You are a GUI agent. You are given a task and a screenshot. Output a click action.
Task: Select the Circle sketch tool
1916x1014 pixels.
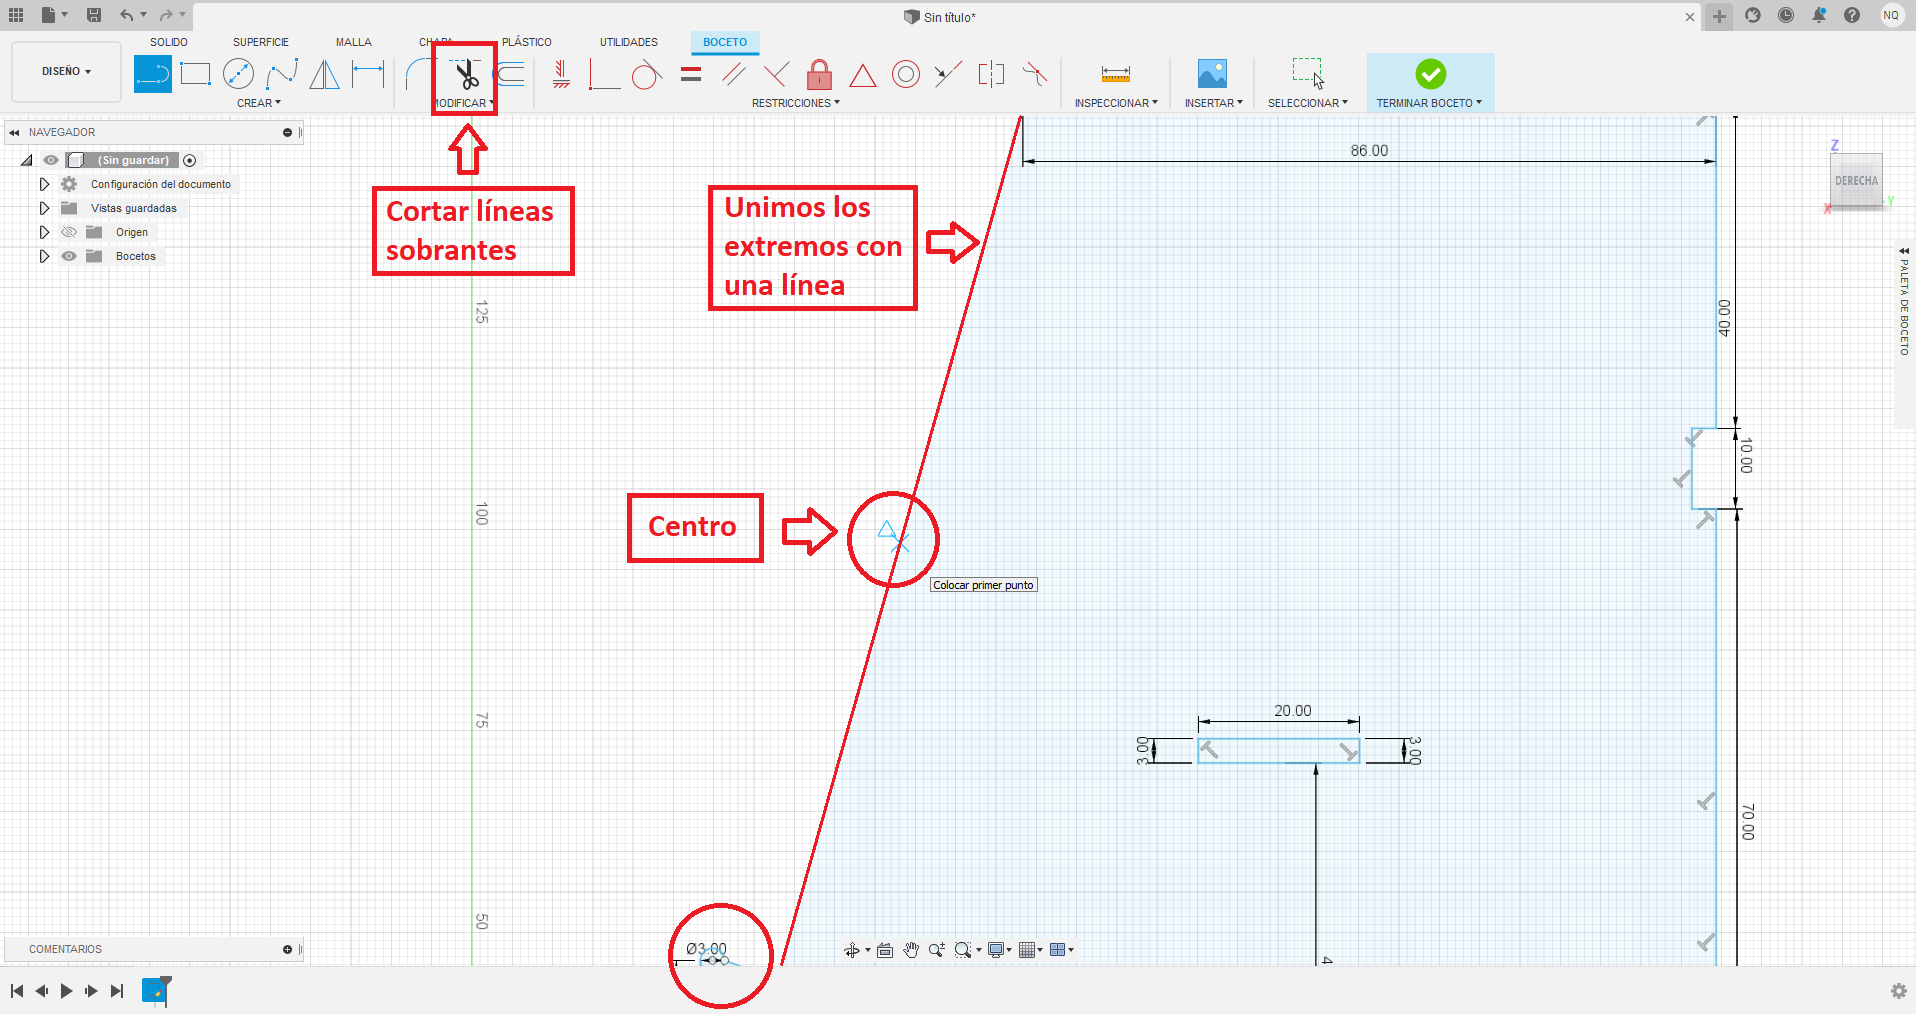click(x=238, y=74)
